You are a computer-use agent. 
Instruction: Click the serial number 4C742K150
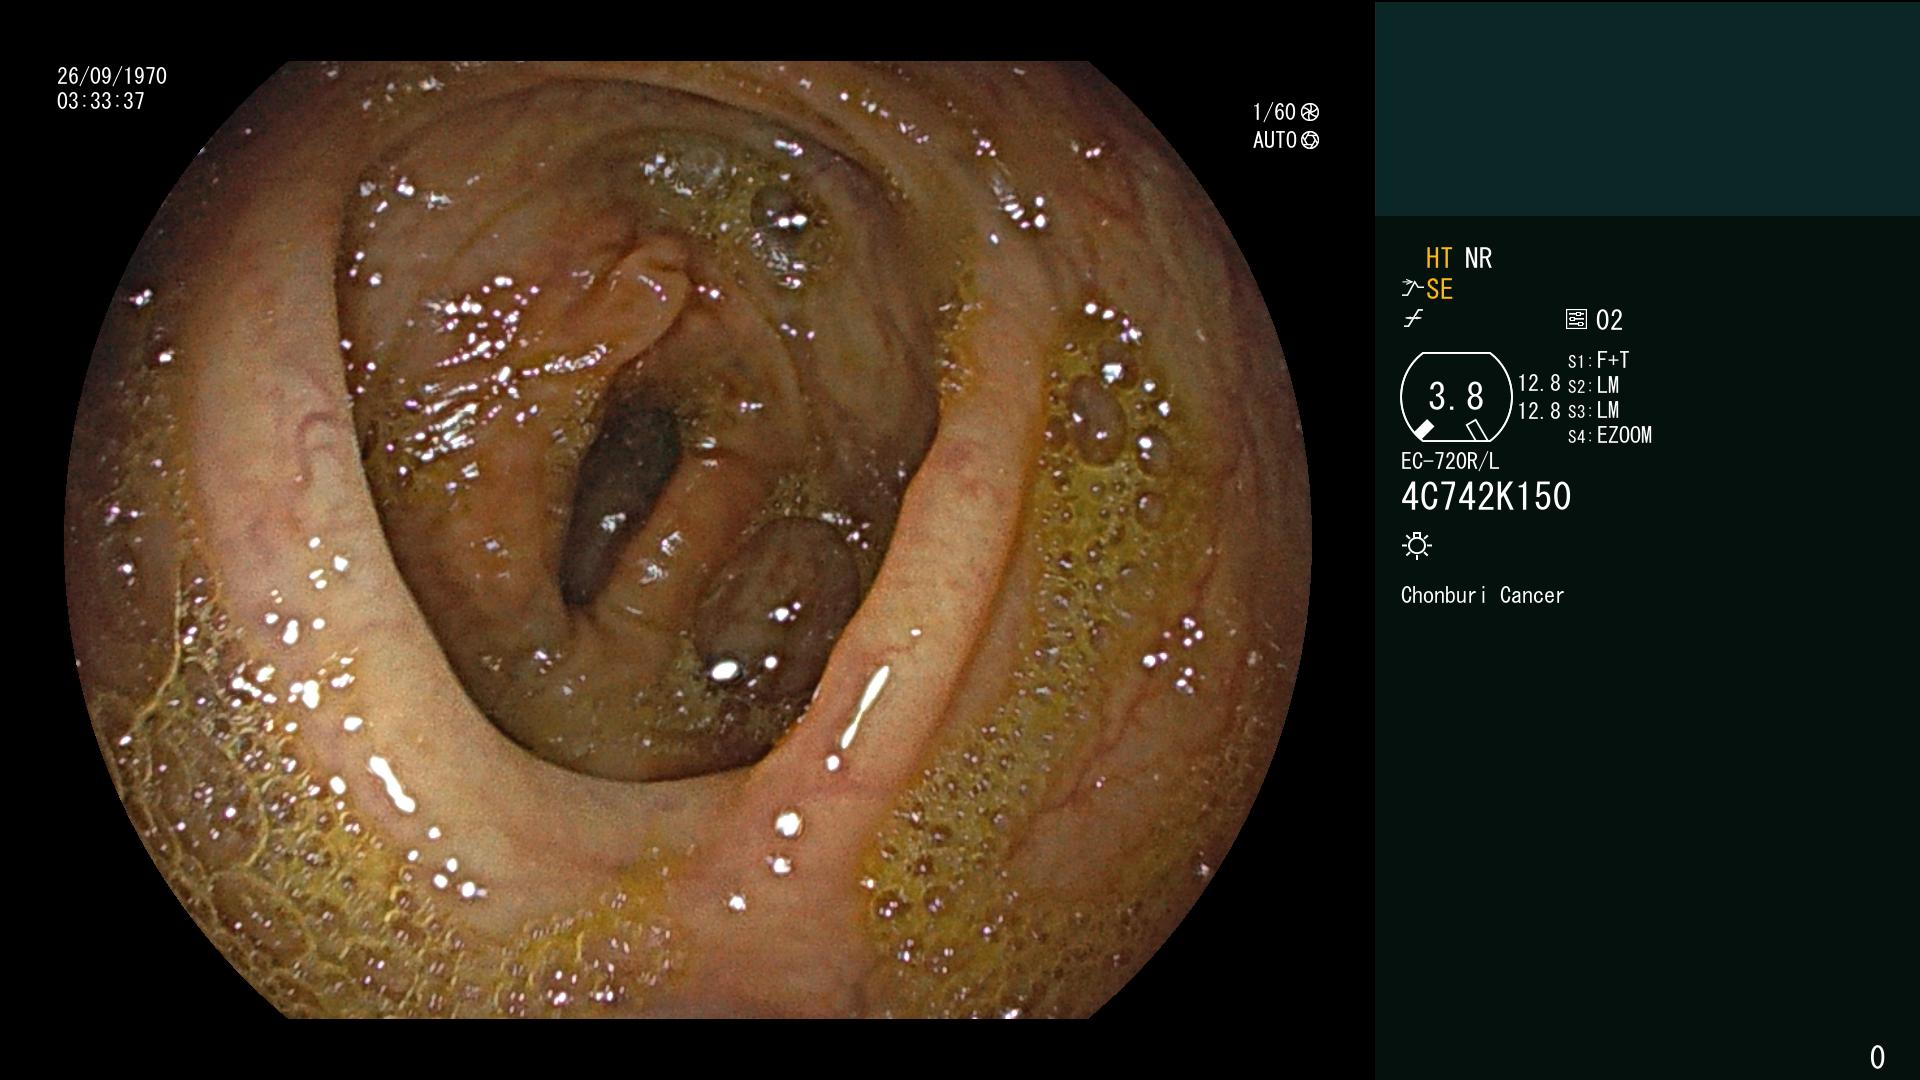click(1486, 497)
